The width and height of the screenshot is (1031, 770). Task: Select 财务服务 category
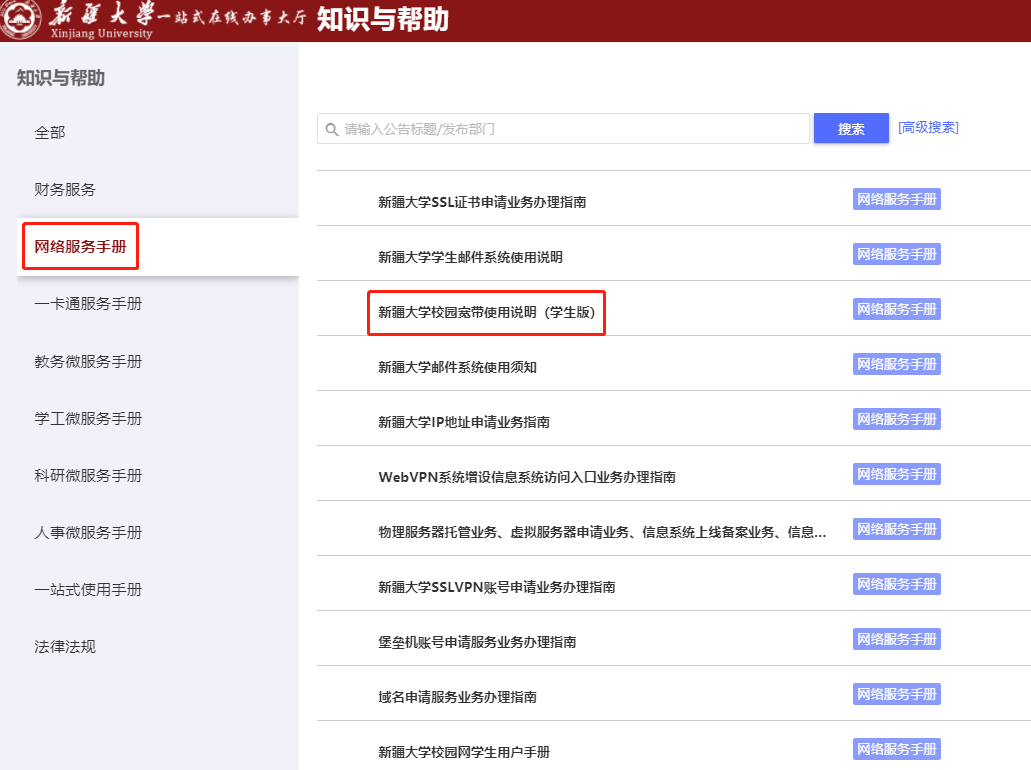coord(65,190)
